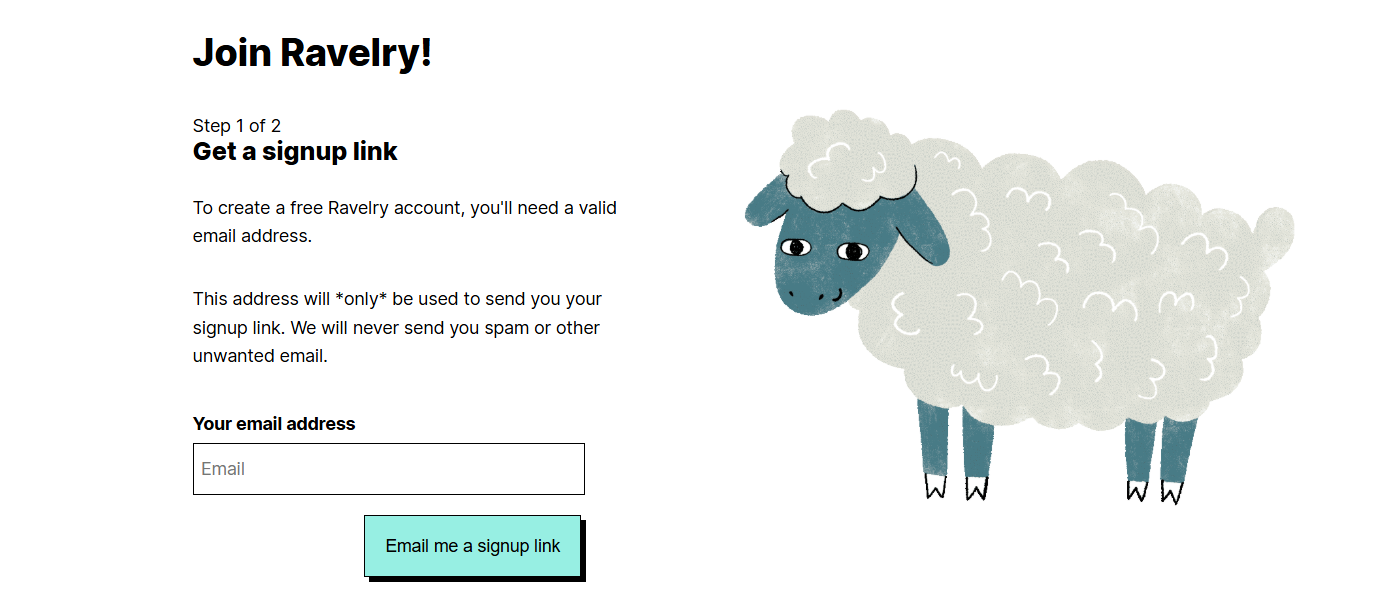The height and width of the screenshot is (611, 1379).
Task: Click the Step 1 of 2 text
Action: click(x=236, y=125)
